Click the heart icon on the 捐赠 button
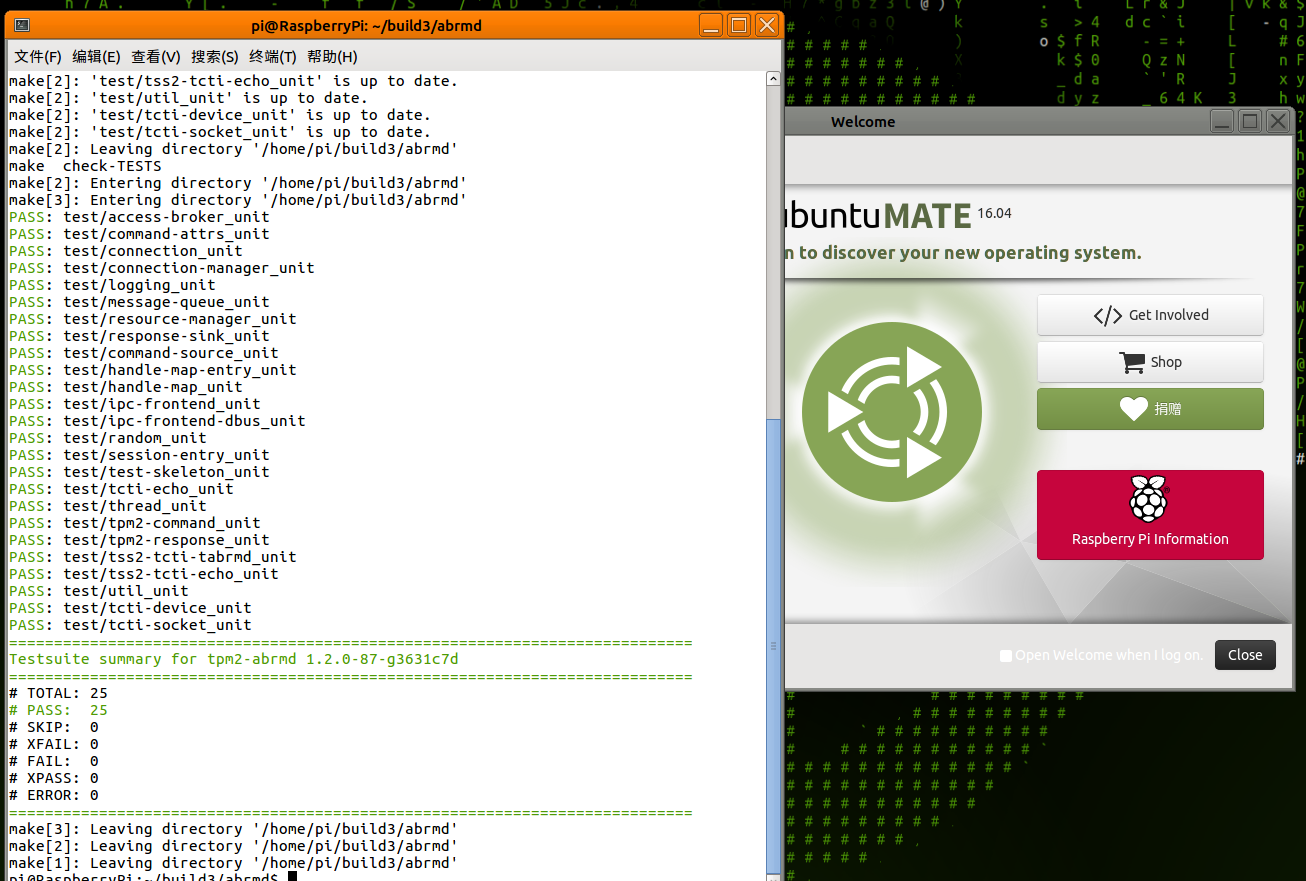 (x=1132, y=409)
